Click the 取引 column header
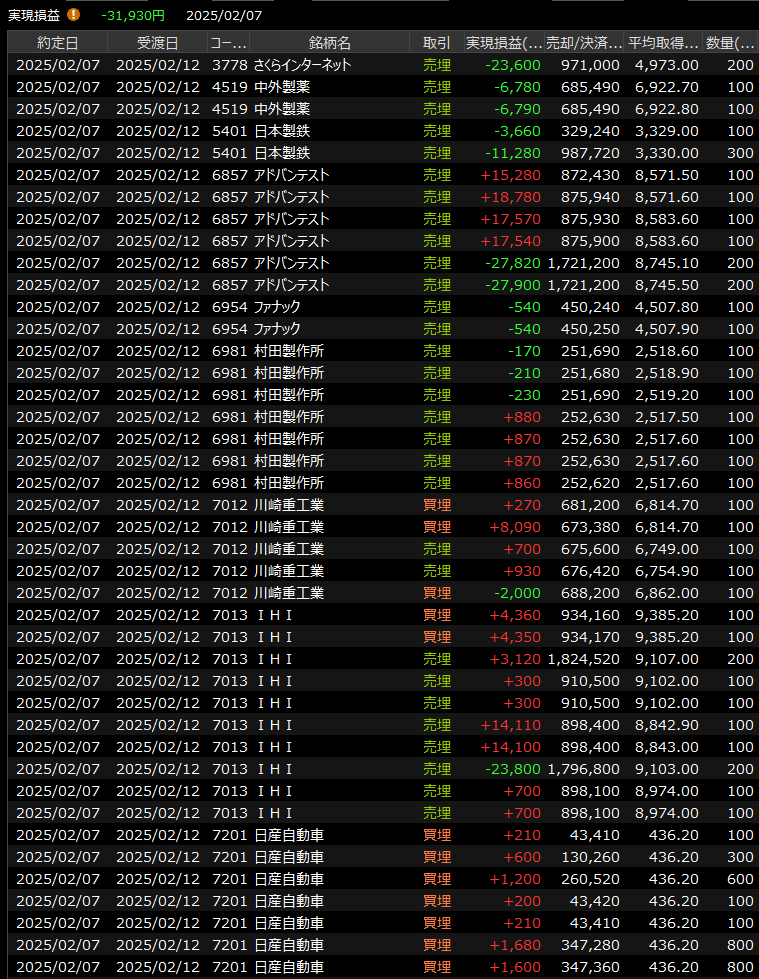Screen dimensions: 759x979 click(436, 43)
